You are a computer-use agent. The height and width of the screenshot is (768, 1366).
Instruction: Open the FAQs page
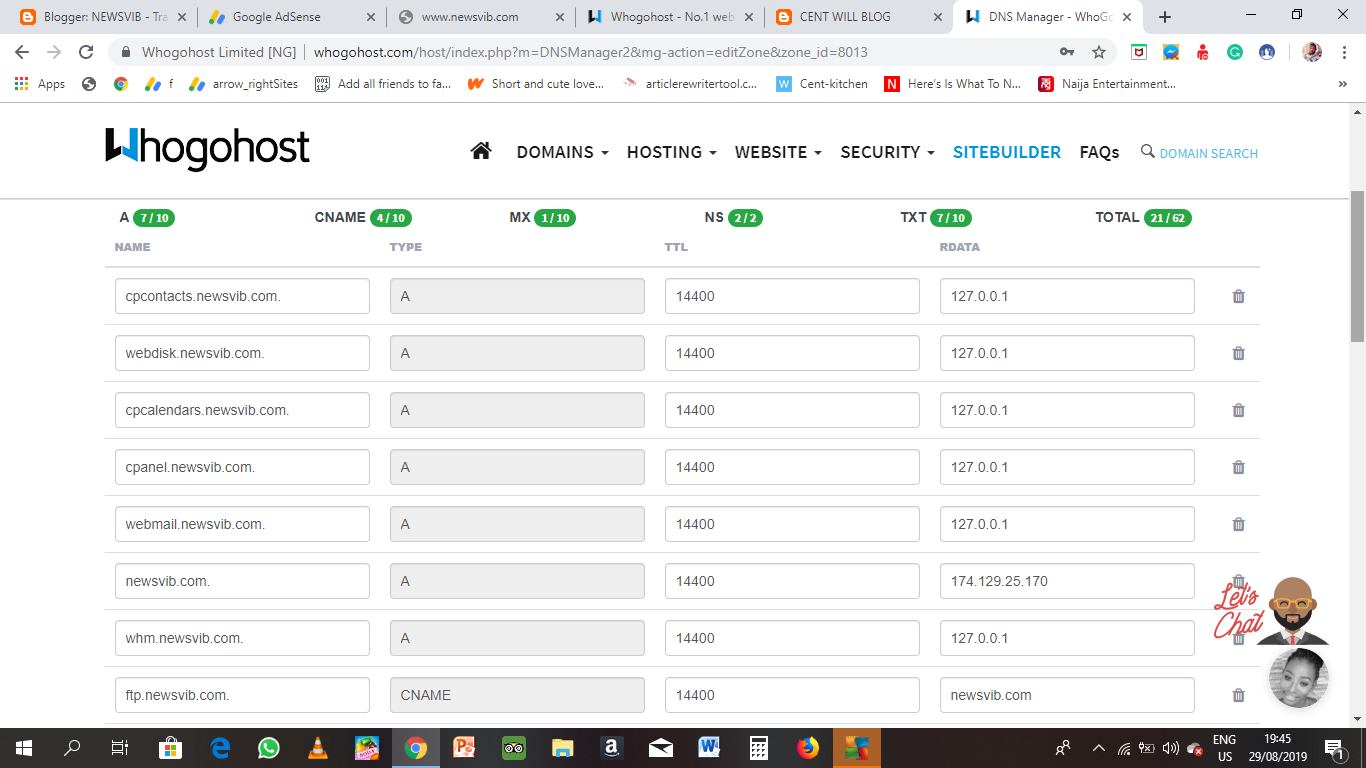[x=1099, y=152]
